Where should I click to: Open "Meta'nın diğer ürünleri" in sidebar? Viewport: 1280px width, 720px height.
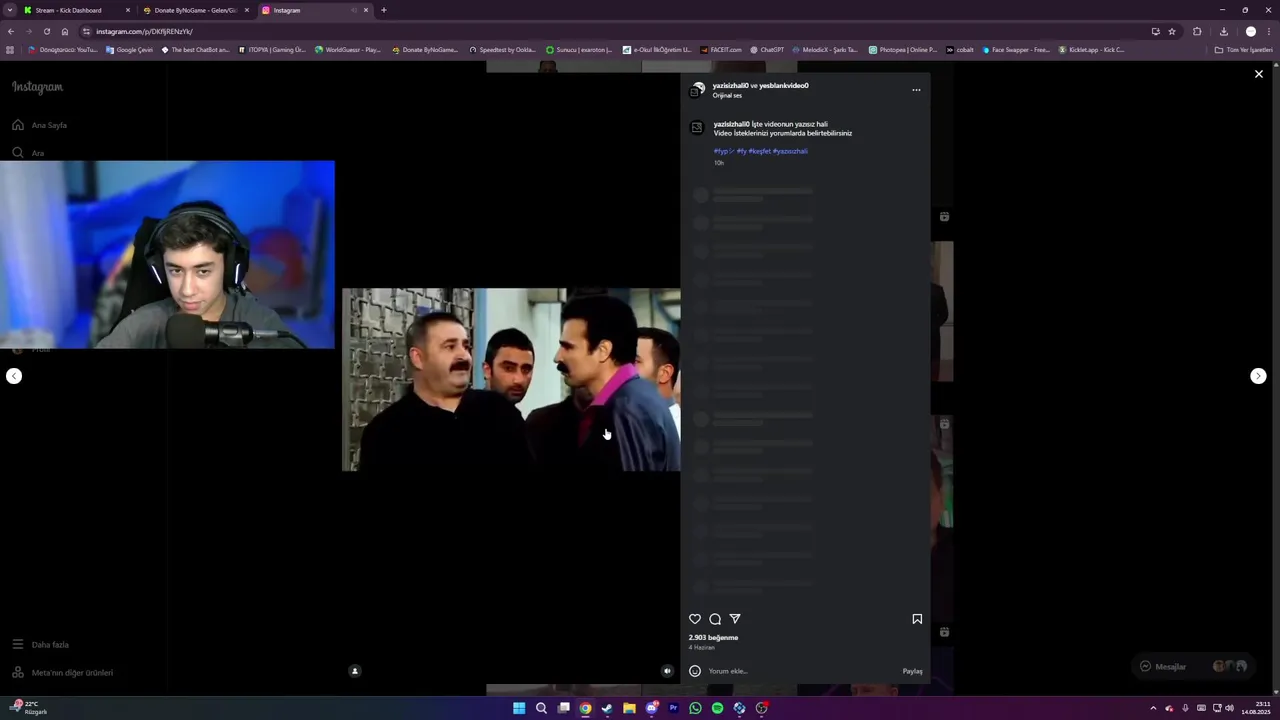pyautogui.click(x=62, y=673)
